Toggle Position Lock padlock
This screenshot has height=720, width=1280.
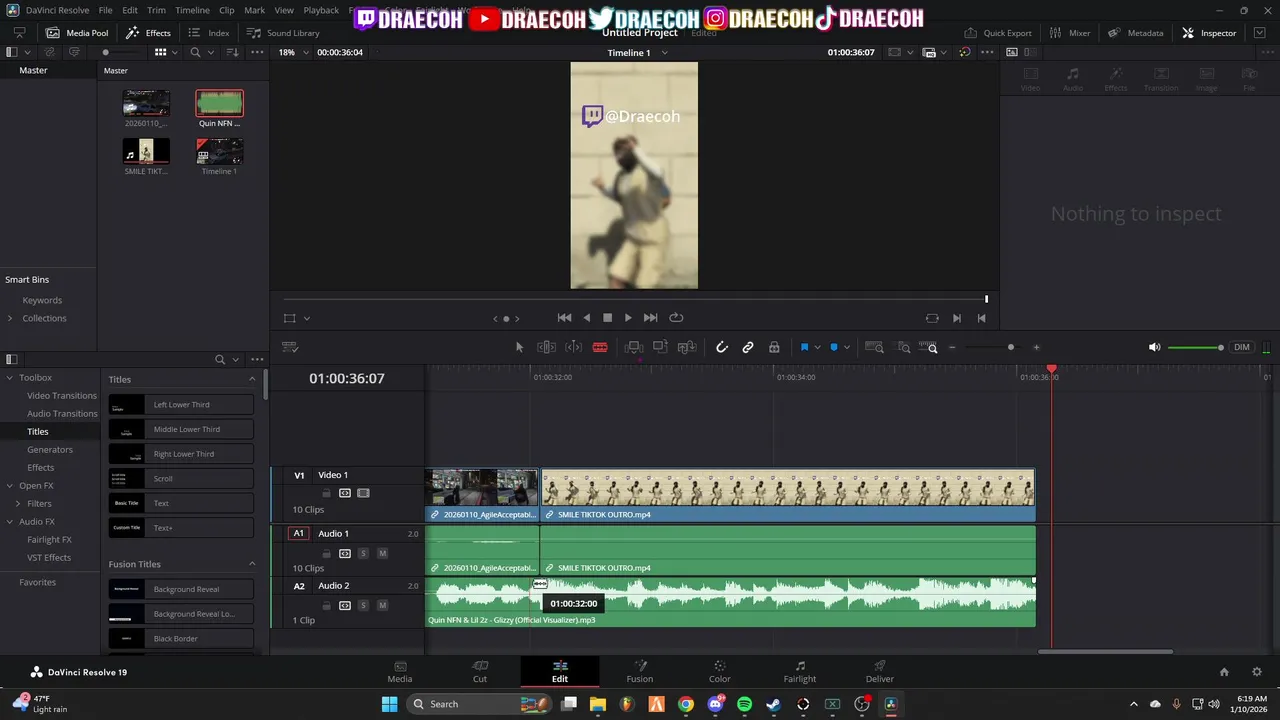774,347
